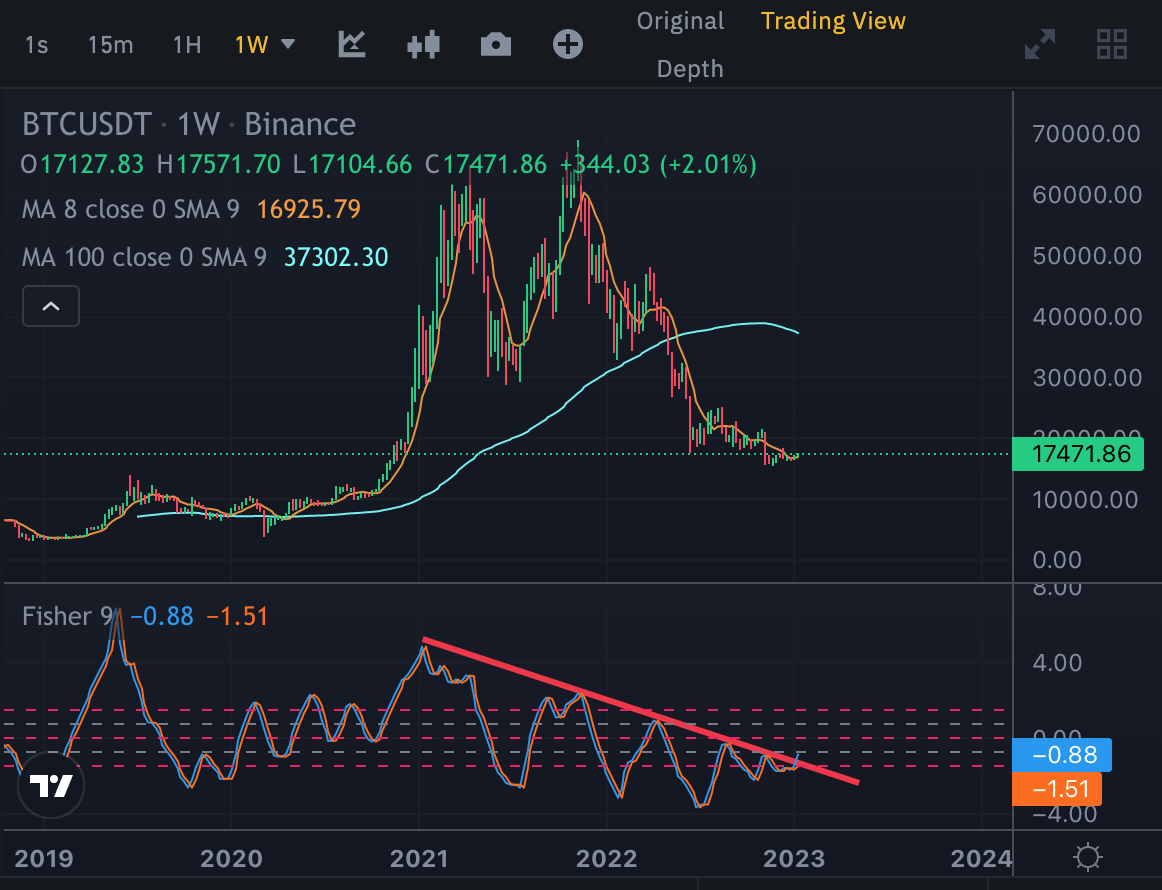
Task: Click the BTCUSDT symbol title
Action: 87,124
